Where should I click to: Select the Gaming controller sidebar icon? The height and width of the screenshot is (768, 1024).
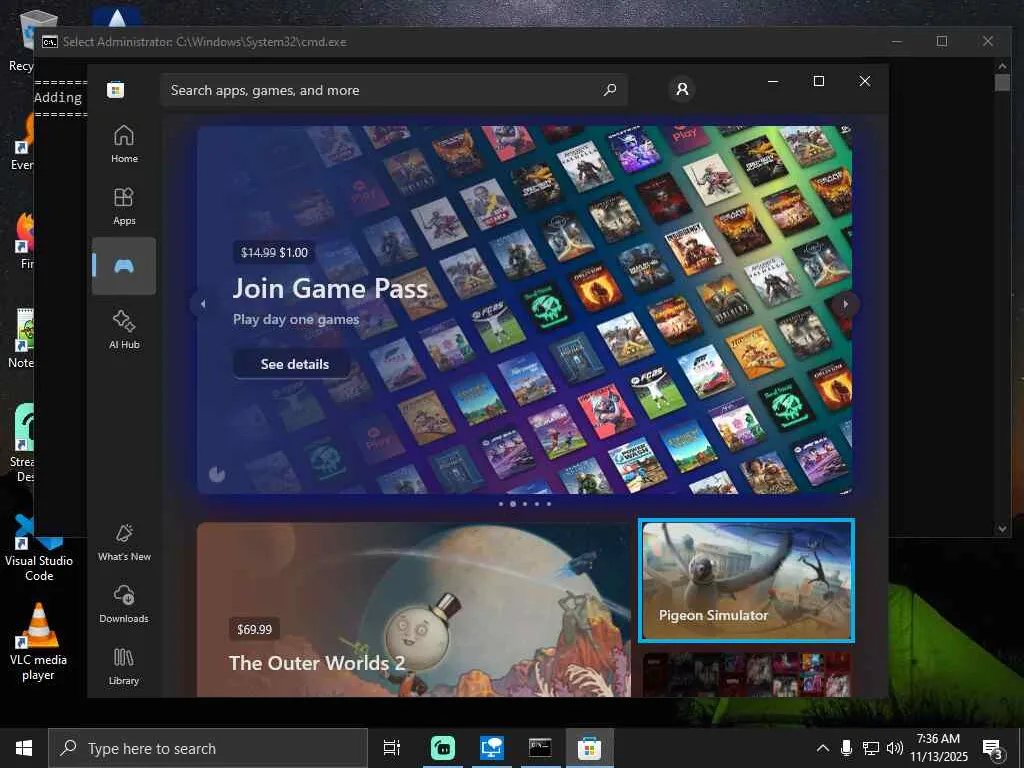pyautogui.click(x=123, y=266)
